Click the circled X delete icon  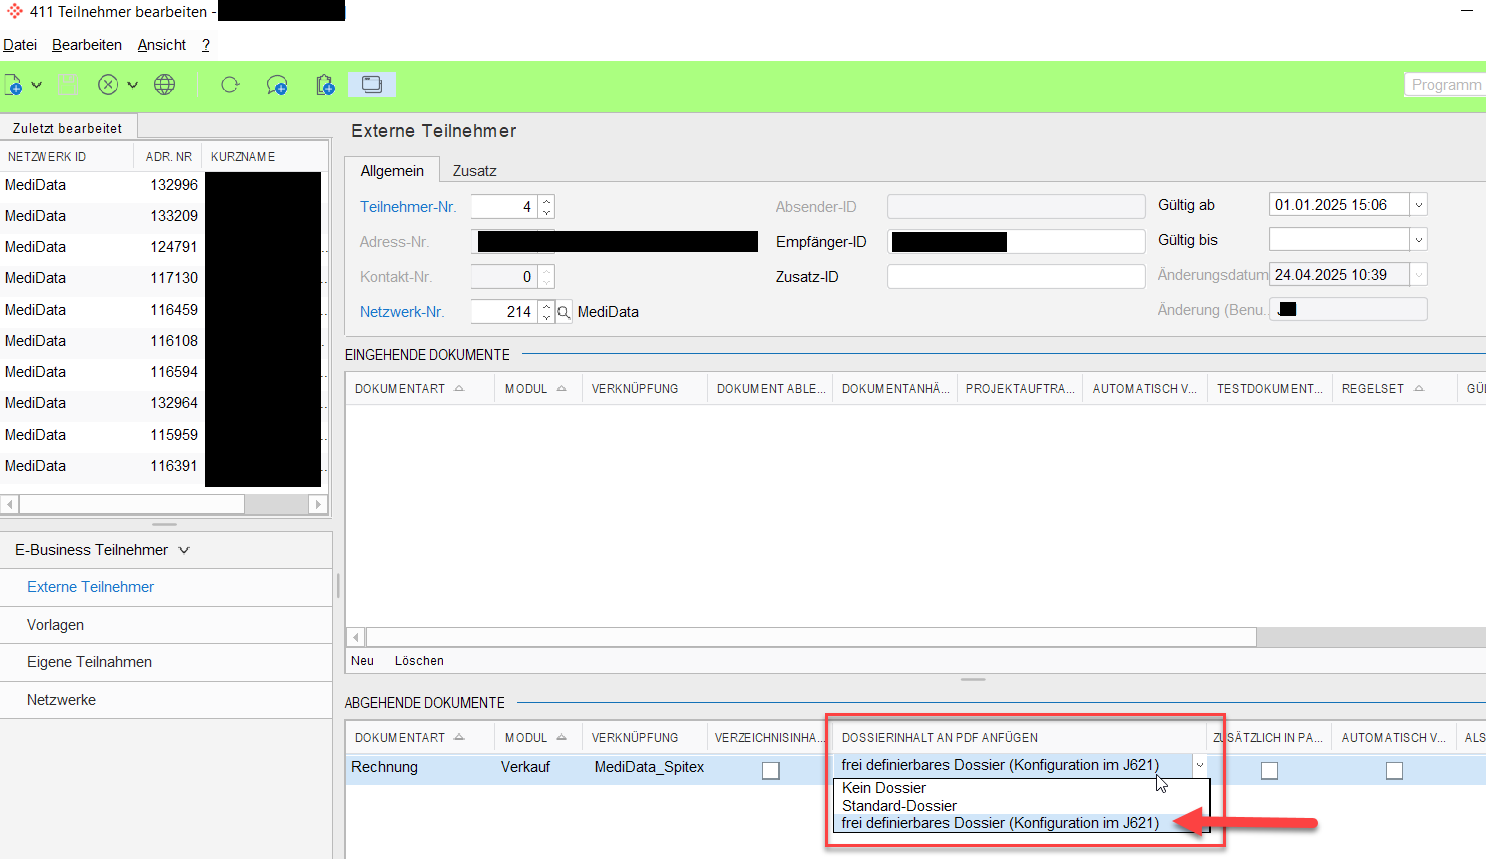(108, 85)
